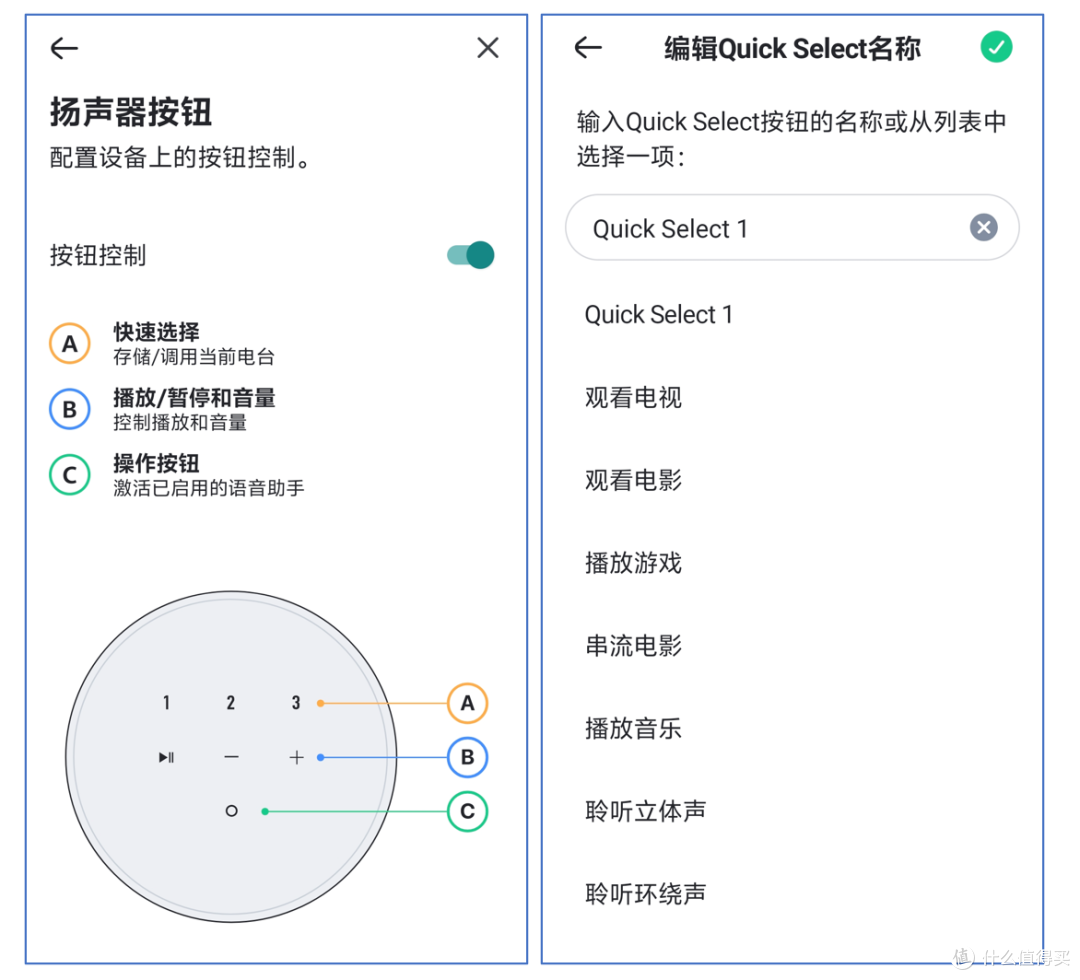
Task: Tap preset button 1 on the speaker diagram
Action: 166,702
